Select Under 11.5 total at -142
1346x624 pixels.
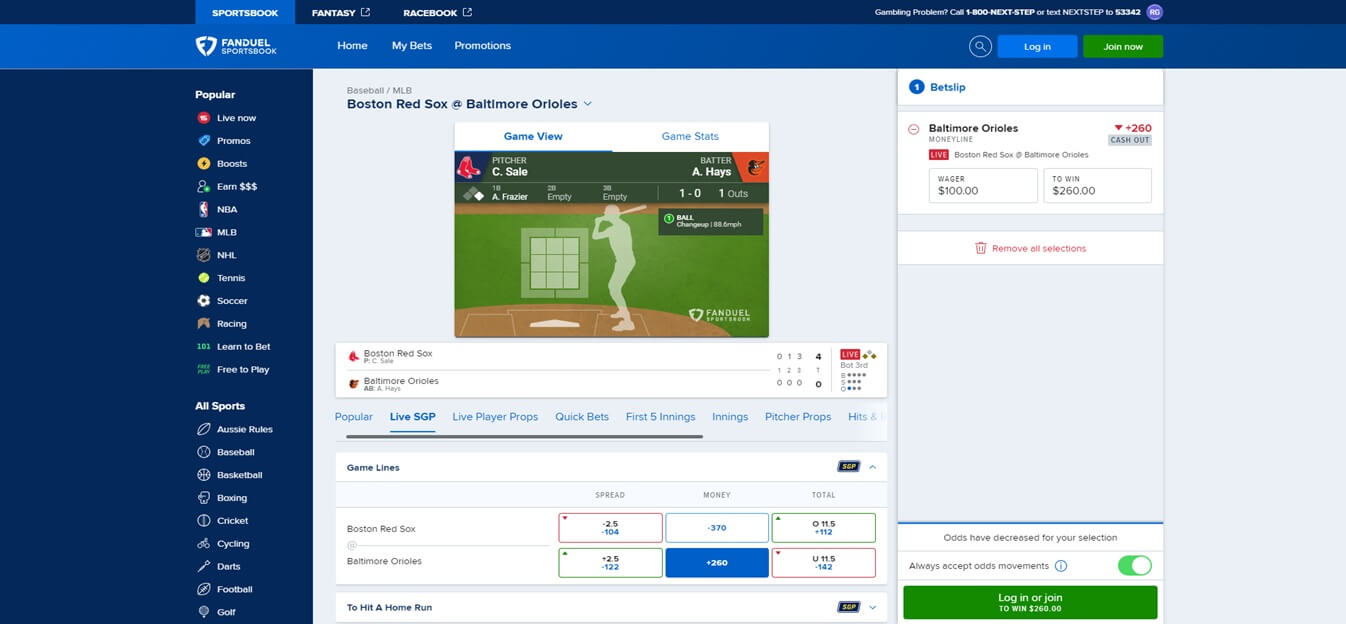(x=824, y=563)
